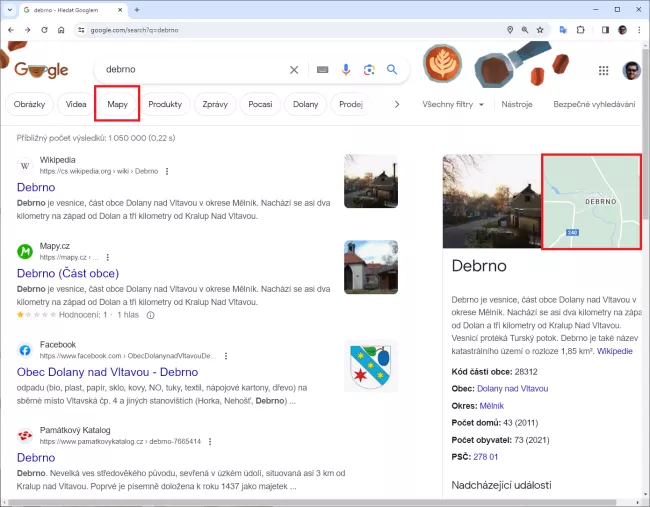The height and width of the screenshot is (507, 650).
Task: Open the Památkový Katalog Debrno link
Action: [x=36, y=458]
